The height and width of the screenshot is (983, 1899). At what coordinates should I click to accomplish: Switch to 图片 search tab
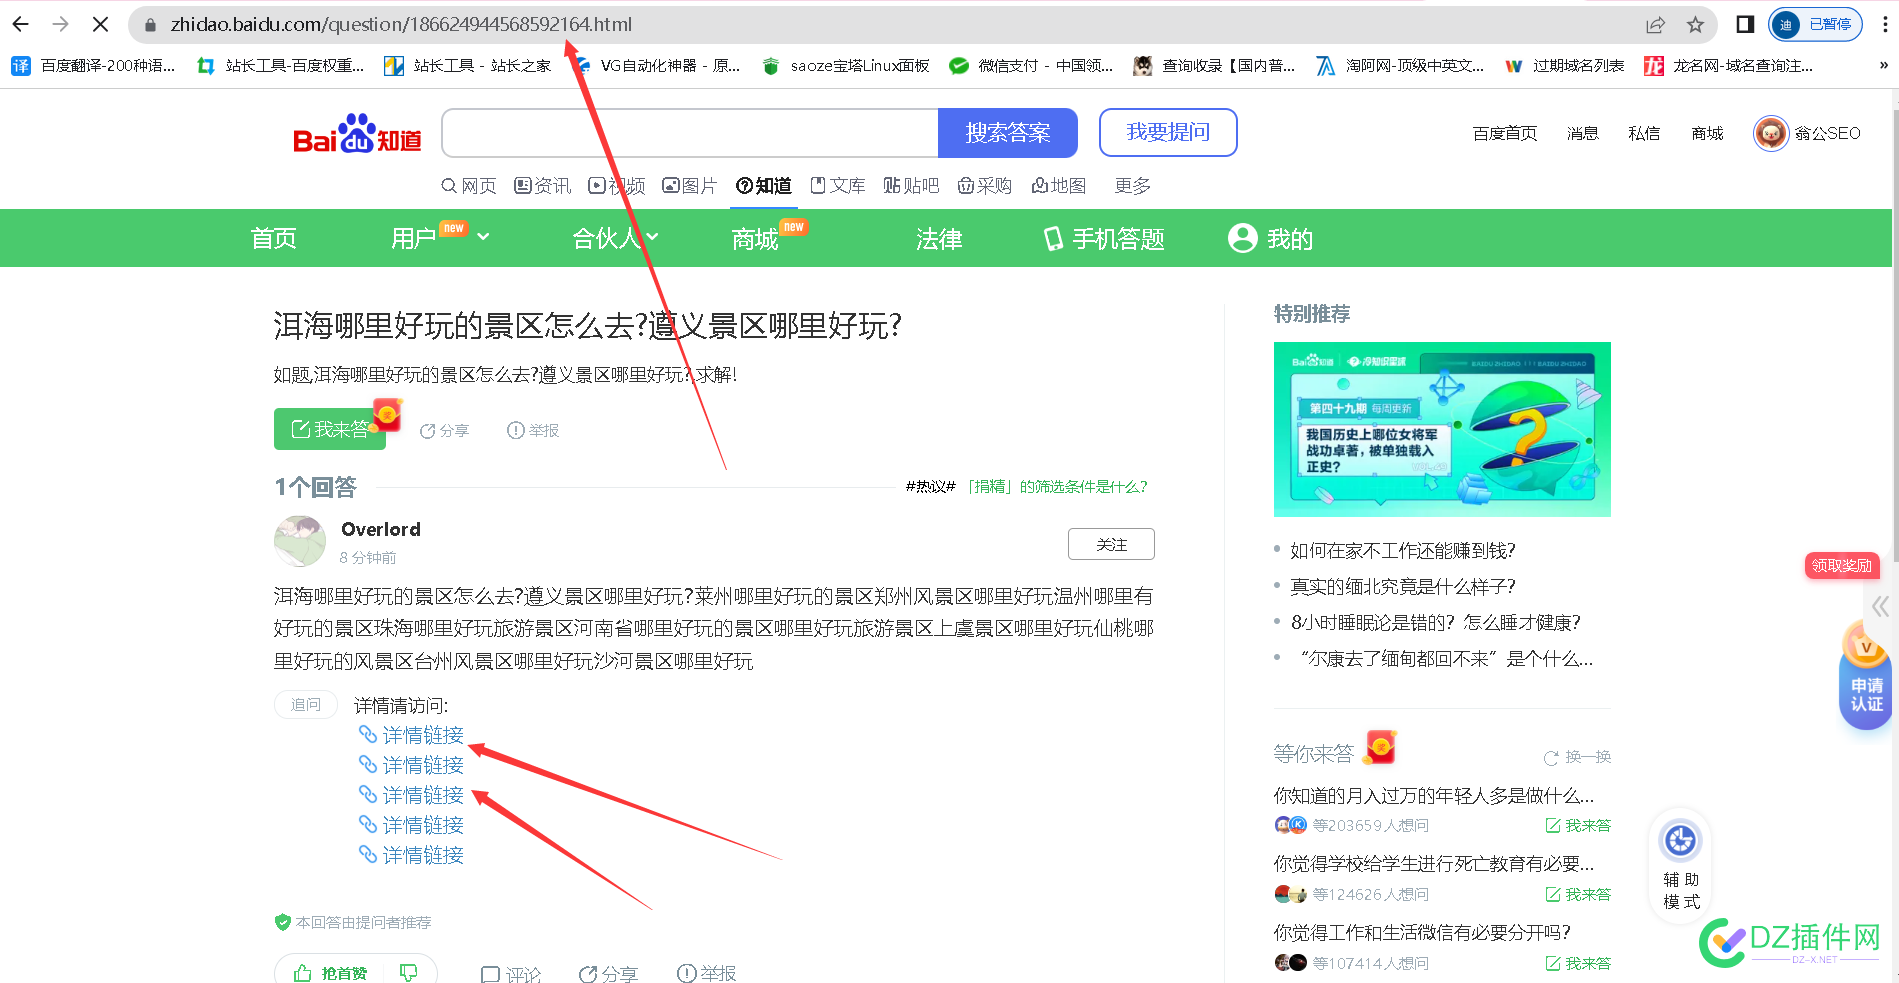coord(690,186)
